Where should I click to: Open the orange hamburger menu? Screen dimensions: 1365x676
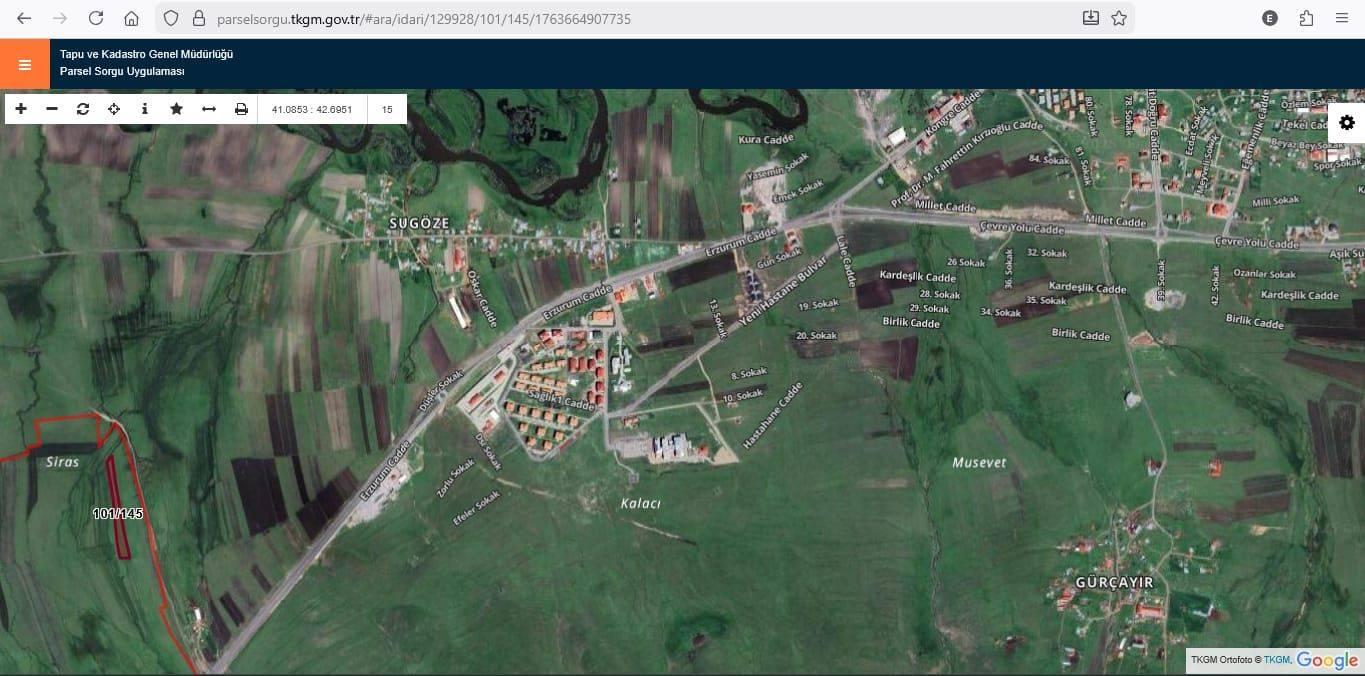pos(24,64)
